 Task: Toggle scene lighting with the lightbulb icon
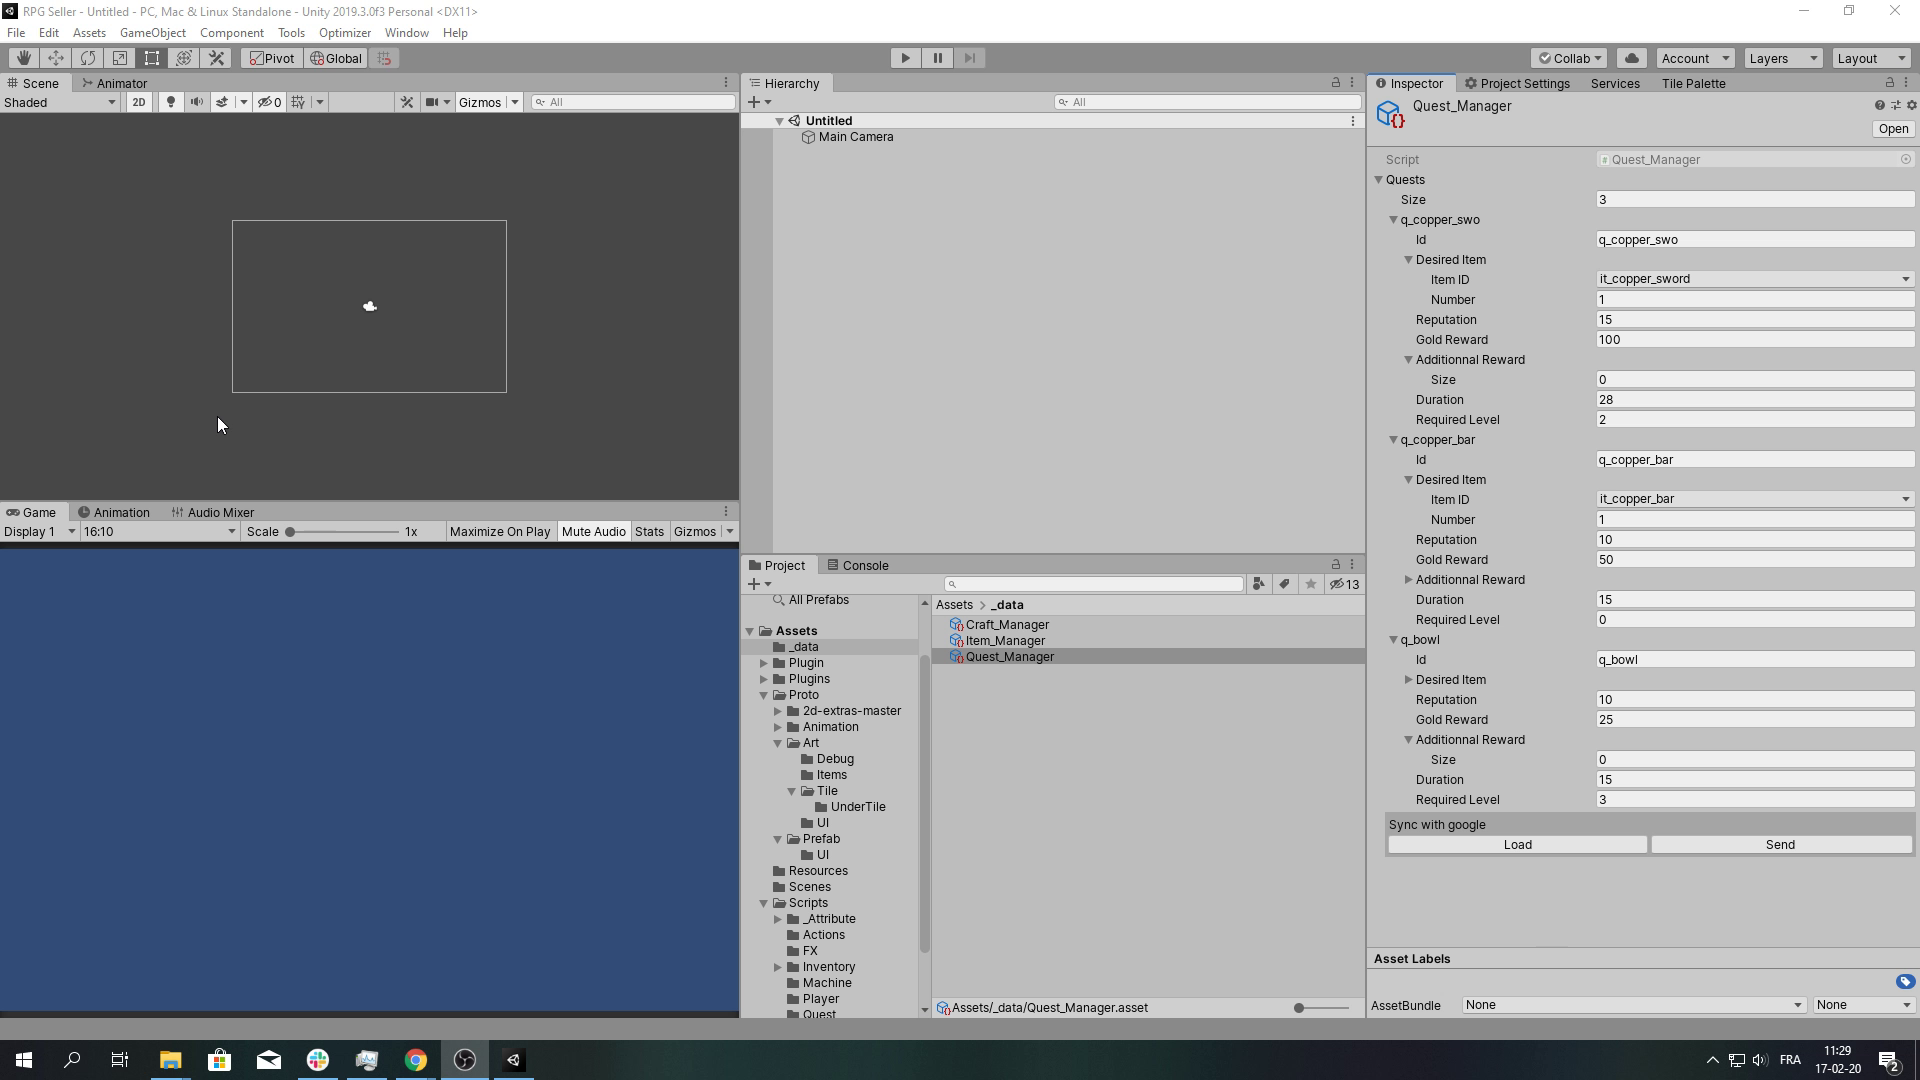pos(171,102)
